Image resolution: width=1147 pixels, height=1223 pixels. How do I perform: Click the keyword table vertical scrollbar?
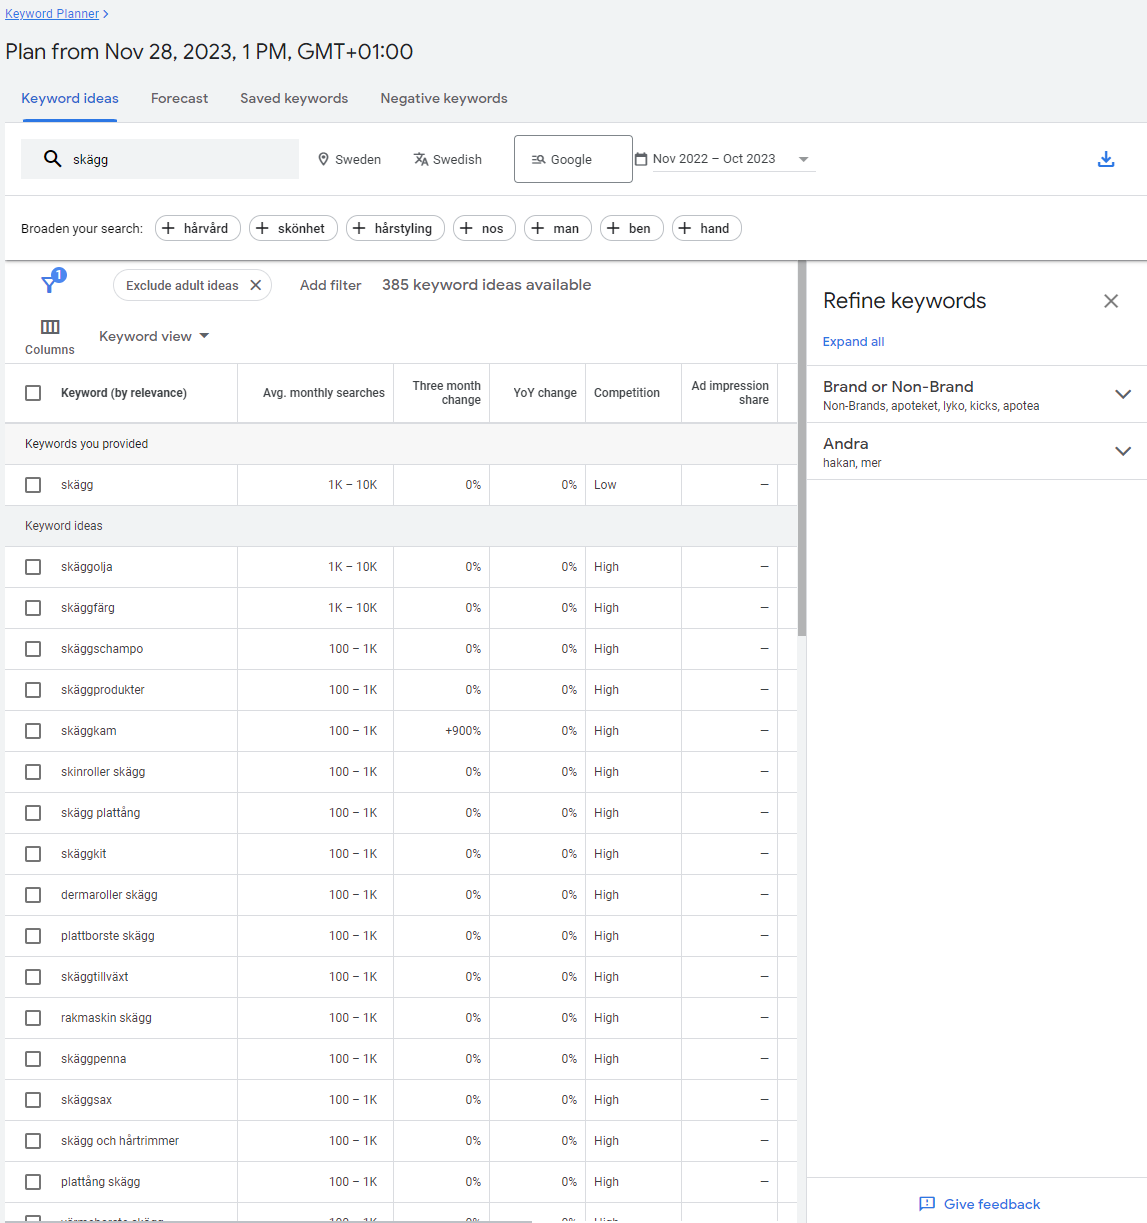click(802, 450)
